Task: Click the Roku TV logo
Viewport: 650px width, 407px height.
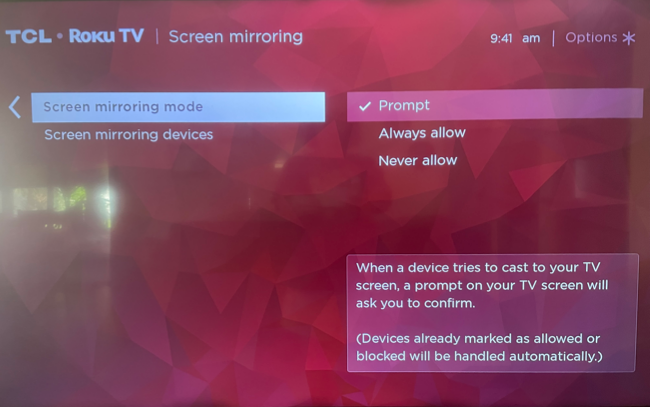Action: pos(107,36)
